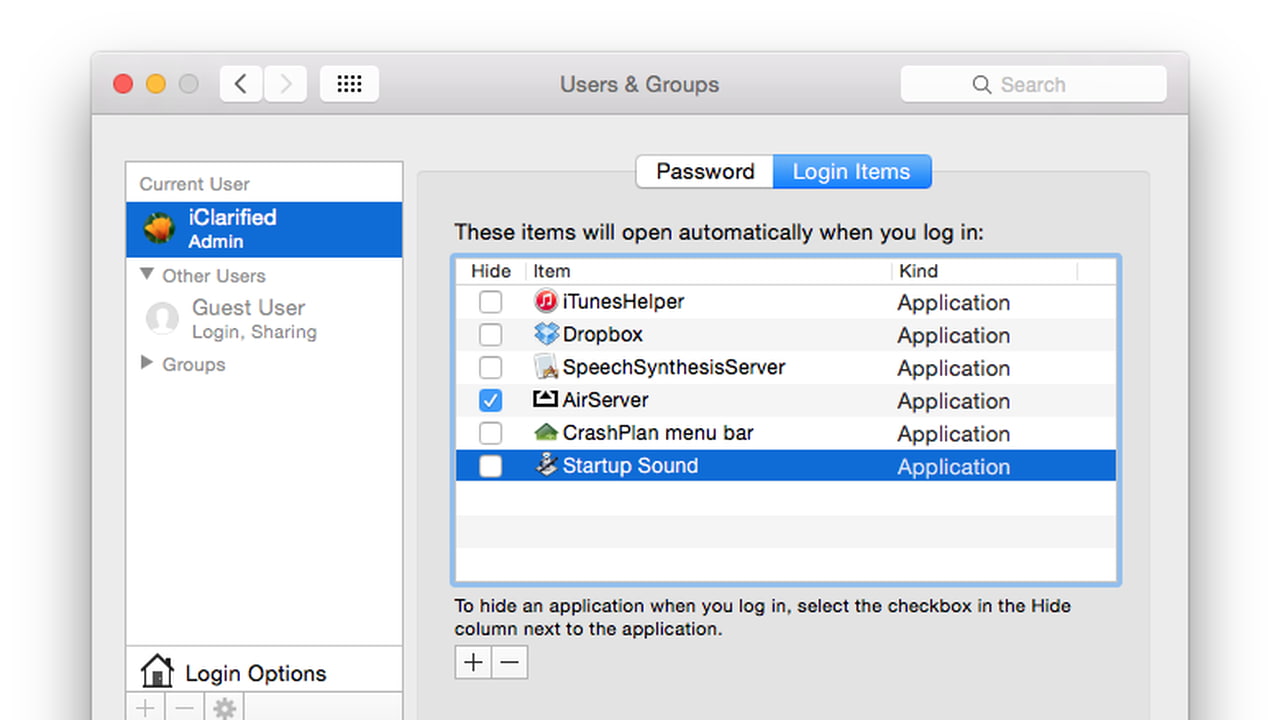Click the Other Users label
1280x720 pixels.
(x=214, y=275)
